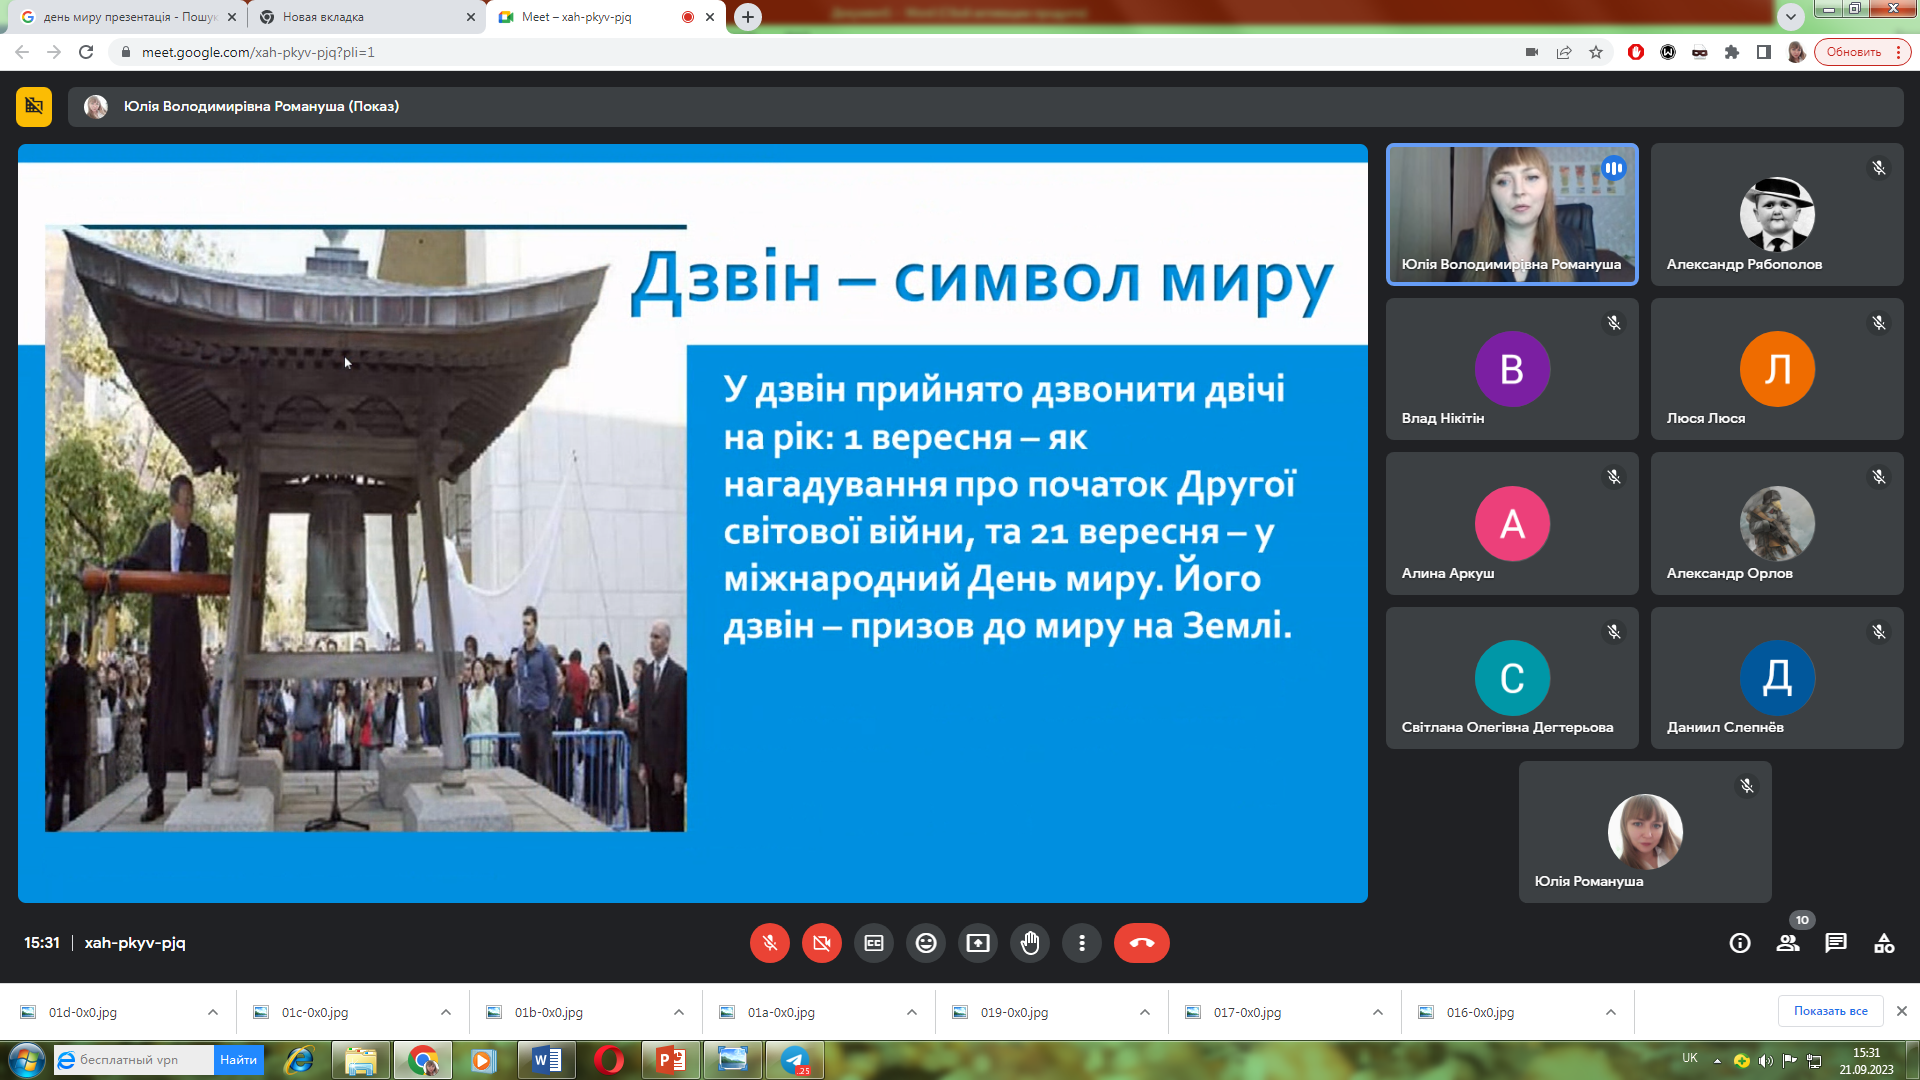Expand options for 01d-0x0.jpg download
Viewport: 1920px width, 1080px height.
point(213,1012)
